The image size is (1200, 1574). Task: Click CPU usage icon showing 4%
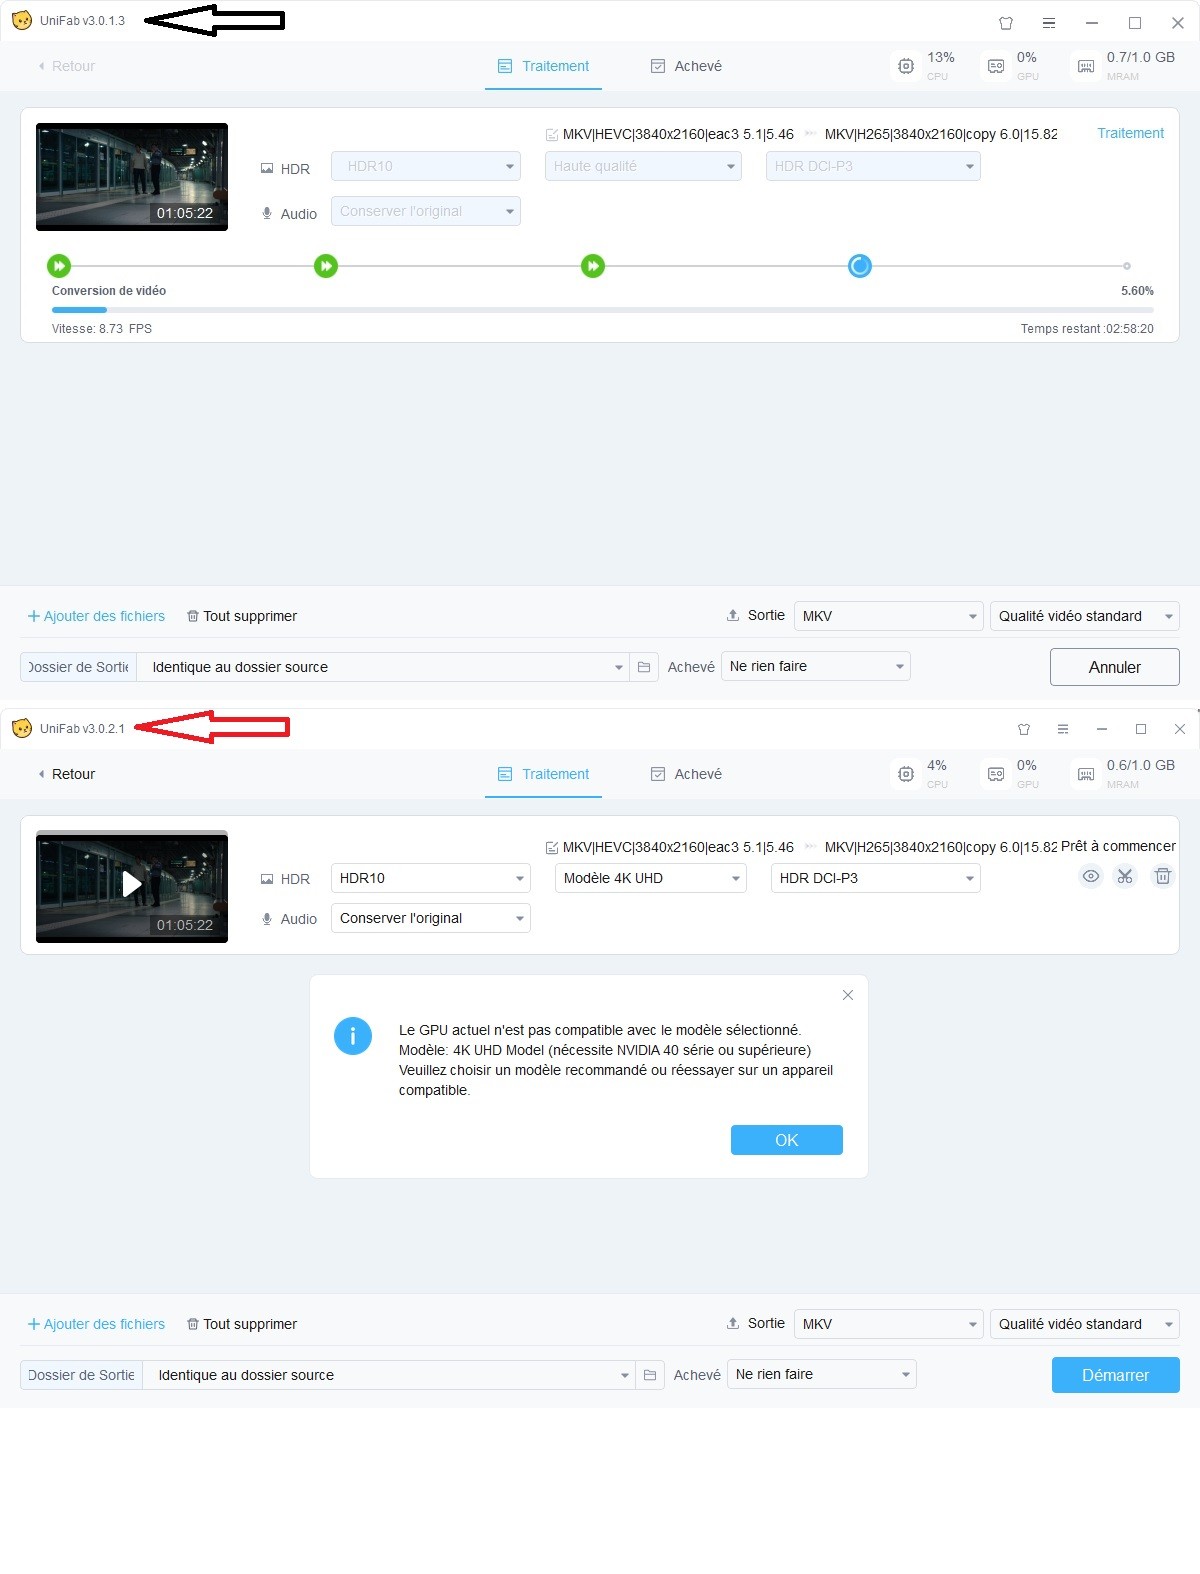tap(906, 774)
